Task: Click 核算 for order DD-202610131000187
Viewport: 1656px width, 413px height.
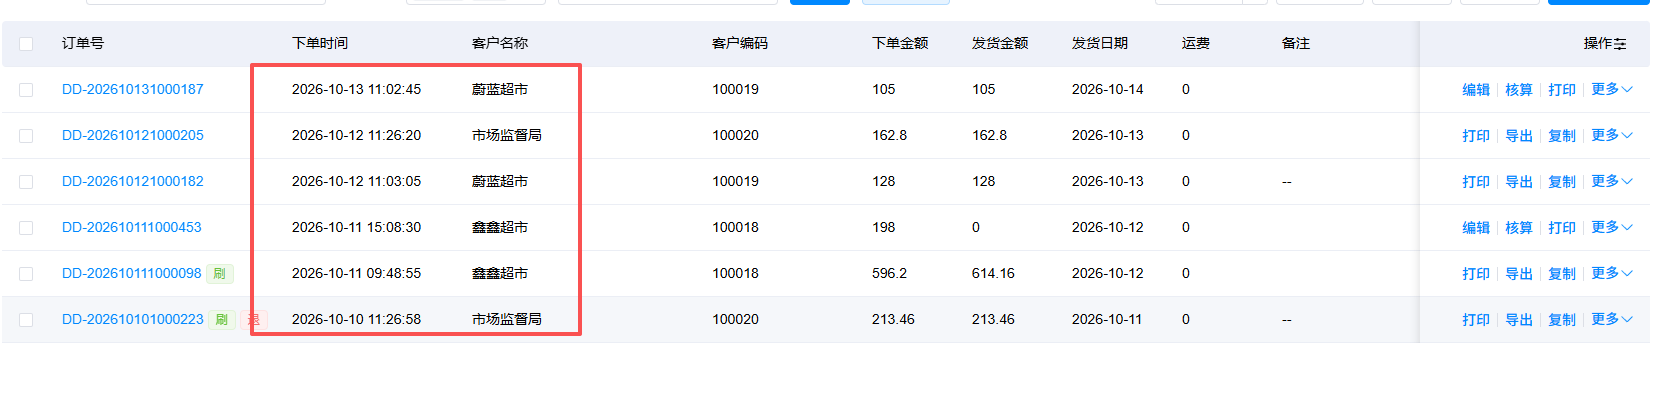Action: [x=1519, y=90]
